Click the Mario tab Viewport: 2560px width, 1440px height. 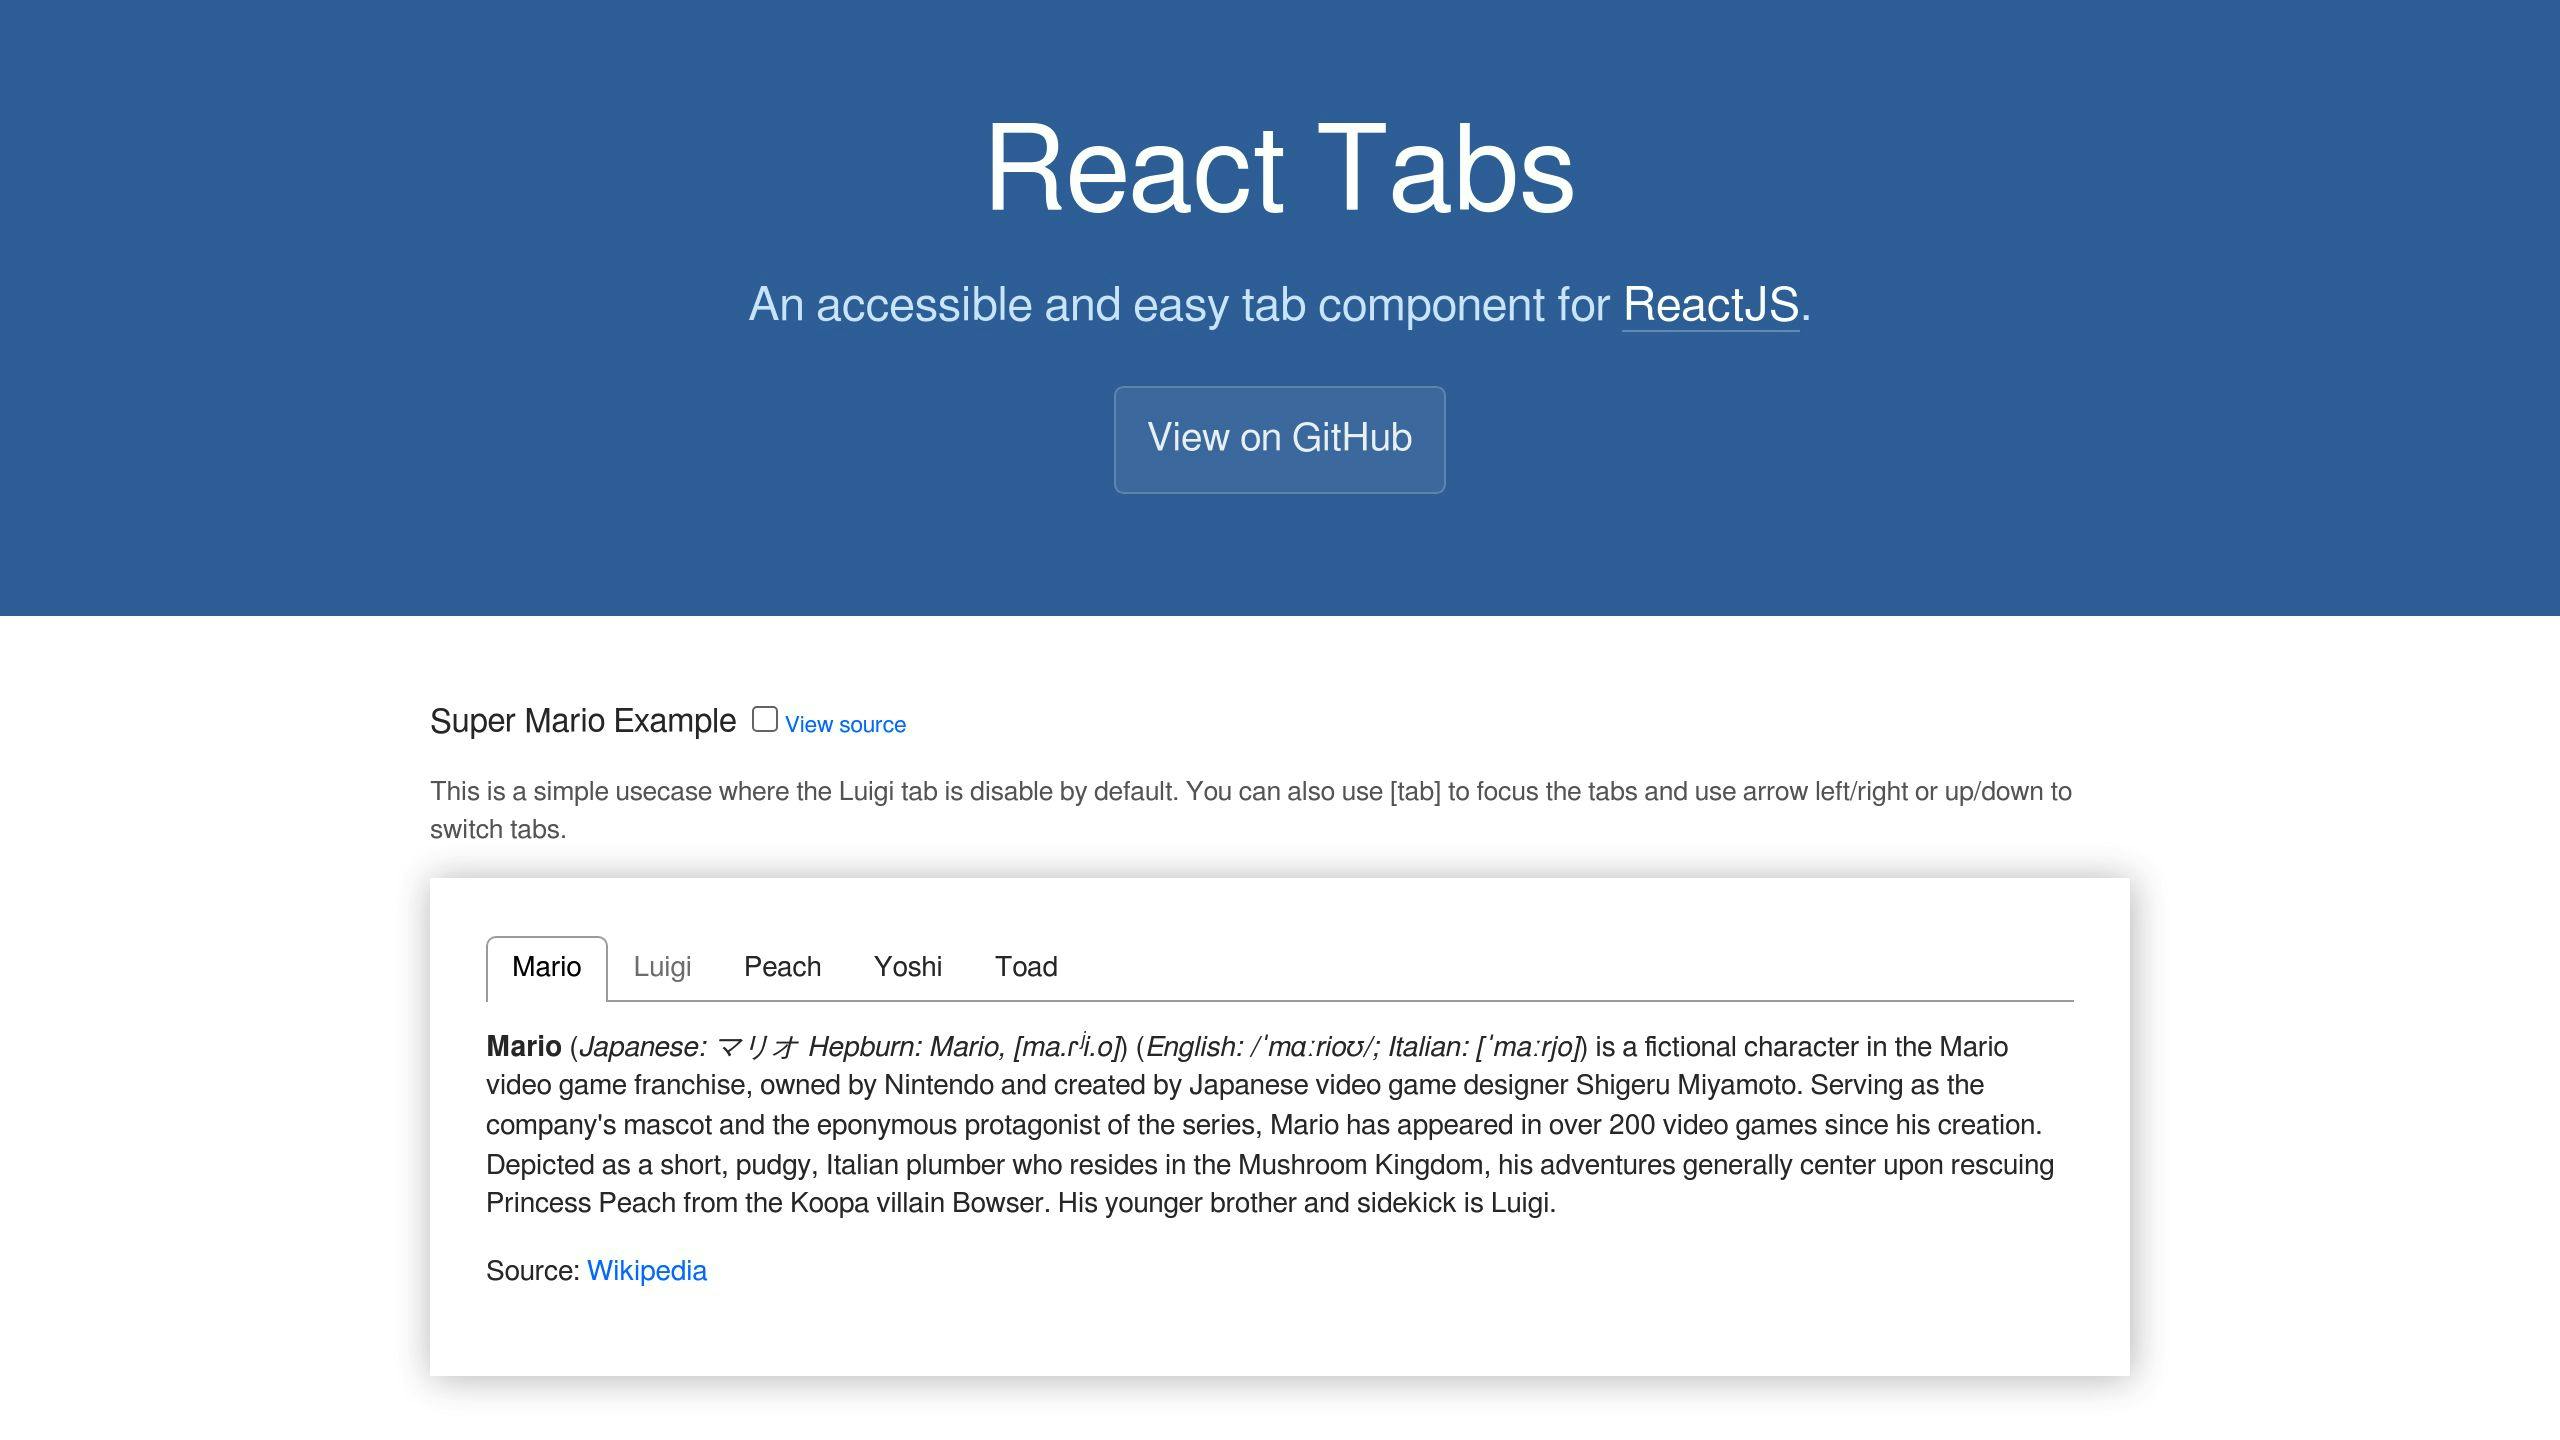coord(547,965)
